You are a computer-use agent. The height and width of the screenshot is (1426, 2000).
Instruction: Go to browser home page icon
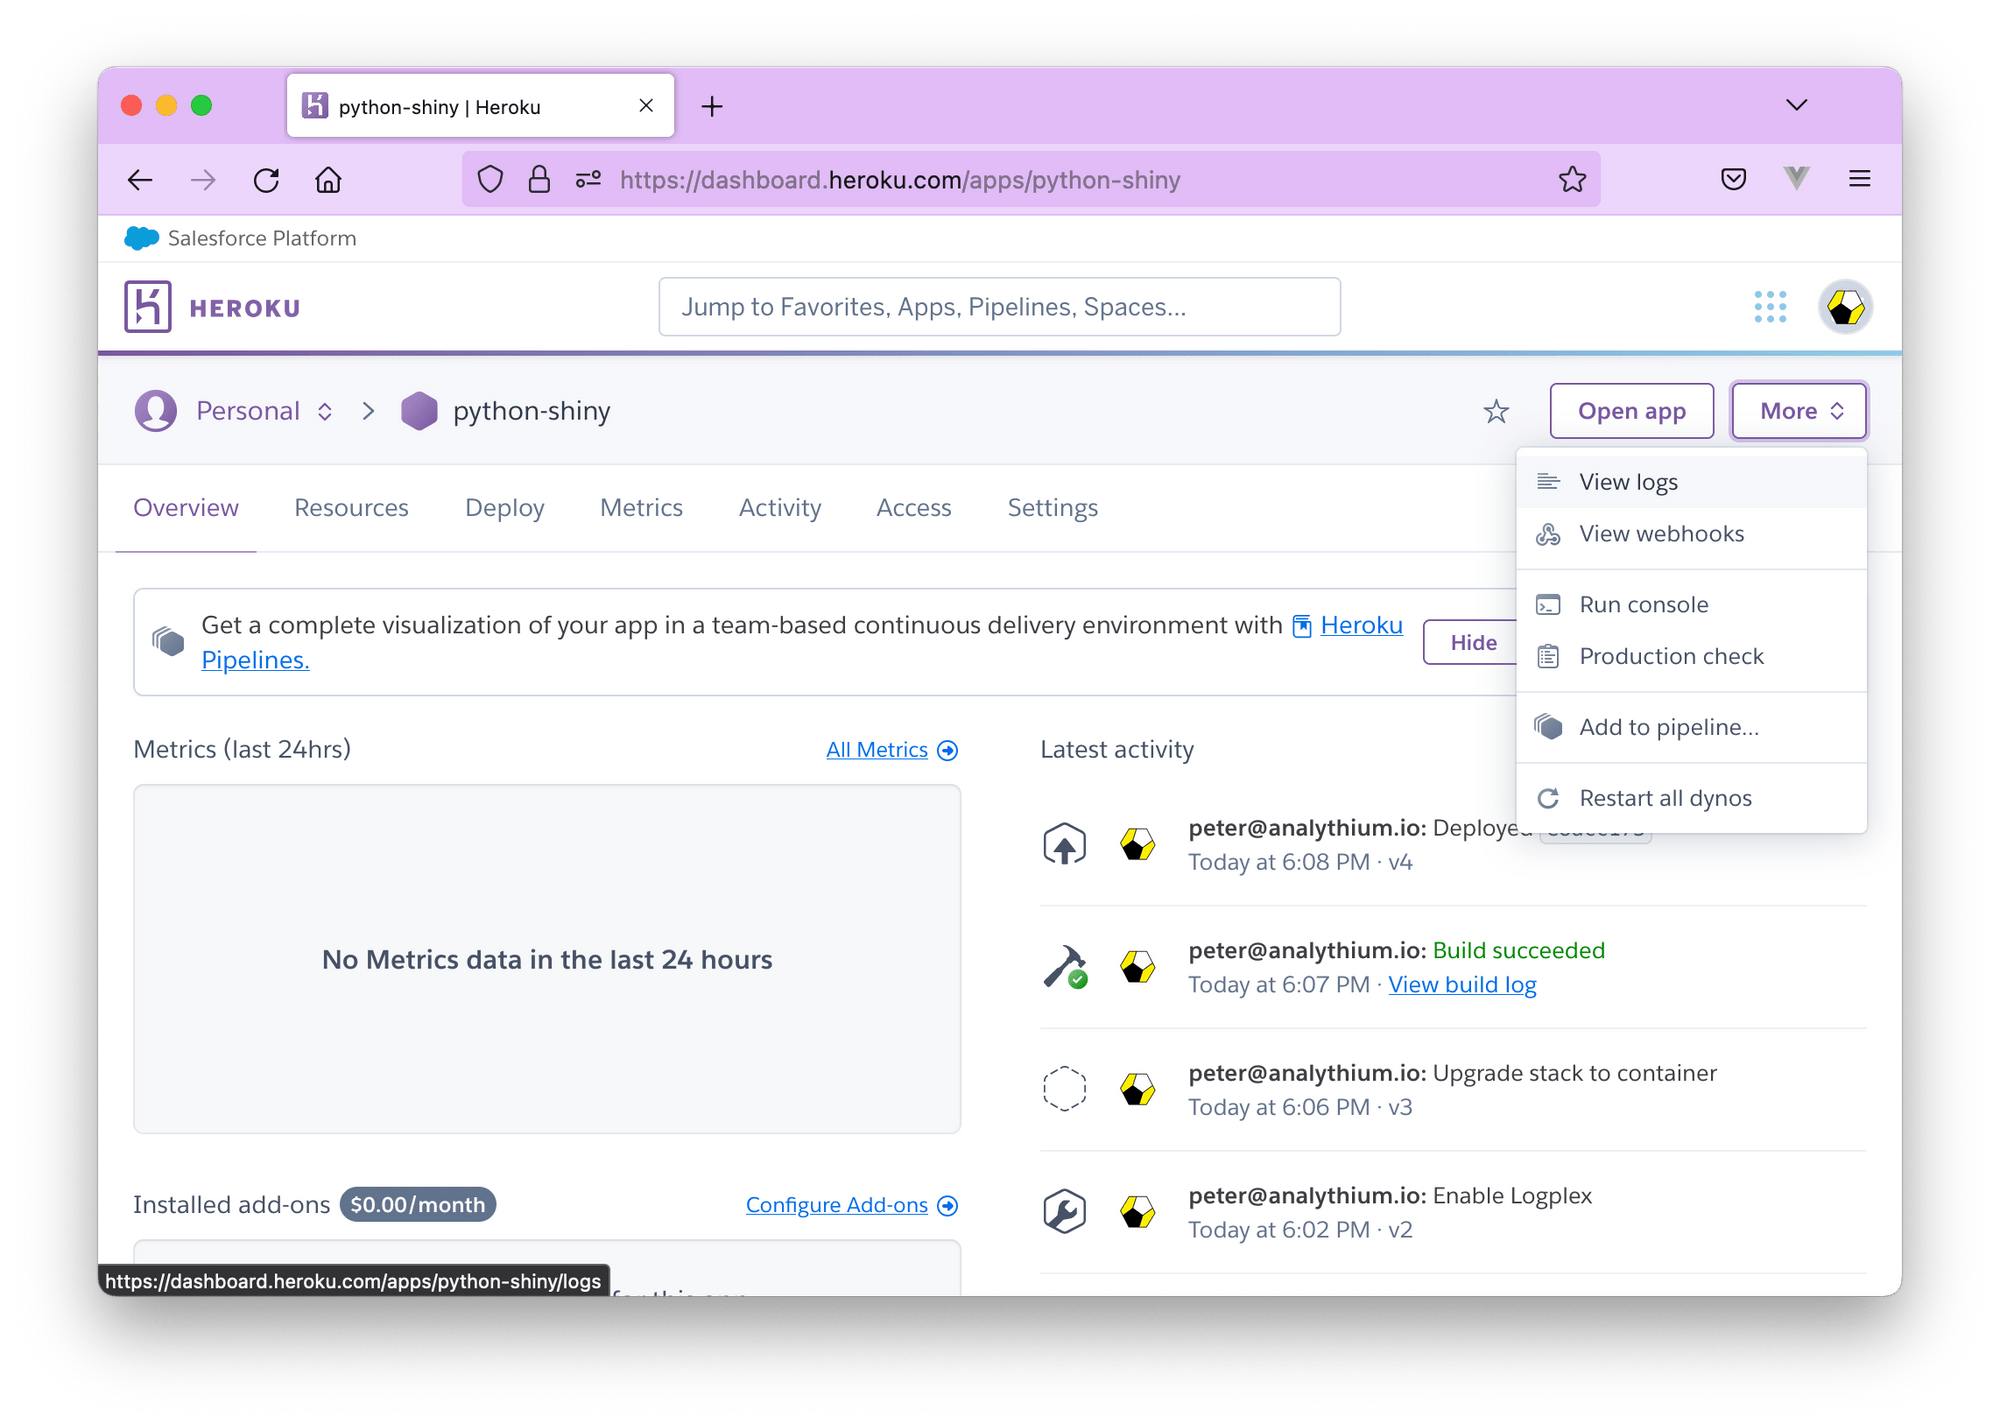click(328, 180)
